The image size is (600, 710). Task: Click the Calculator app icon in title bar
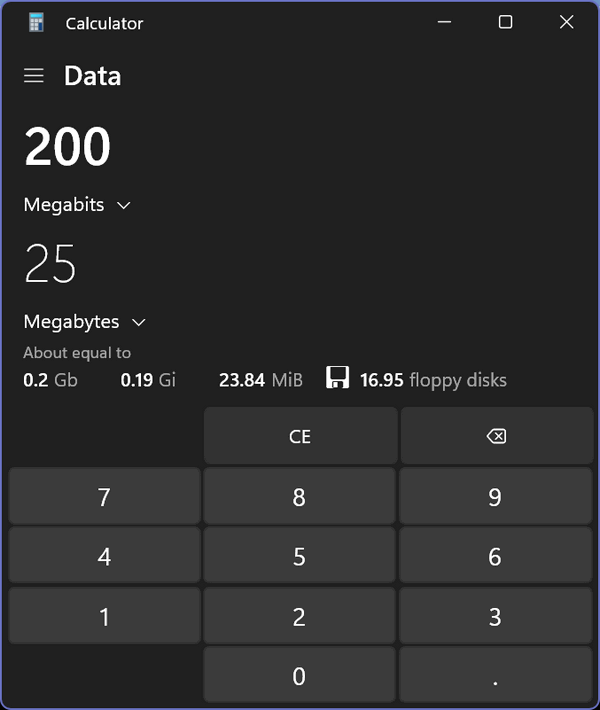[x=36, y=22]
